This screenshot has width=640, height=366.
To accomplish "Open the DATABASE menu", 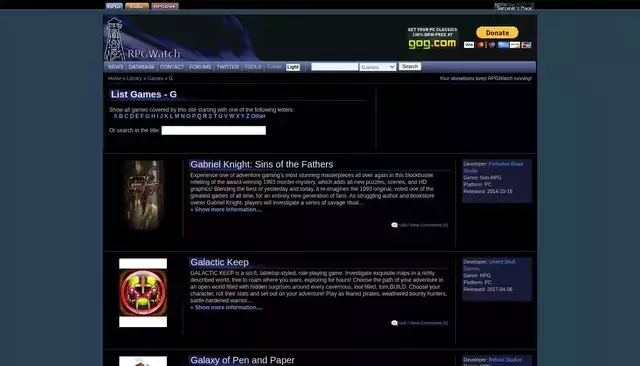I will tap(141, 67).
